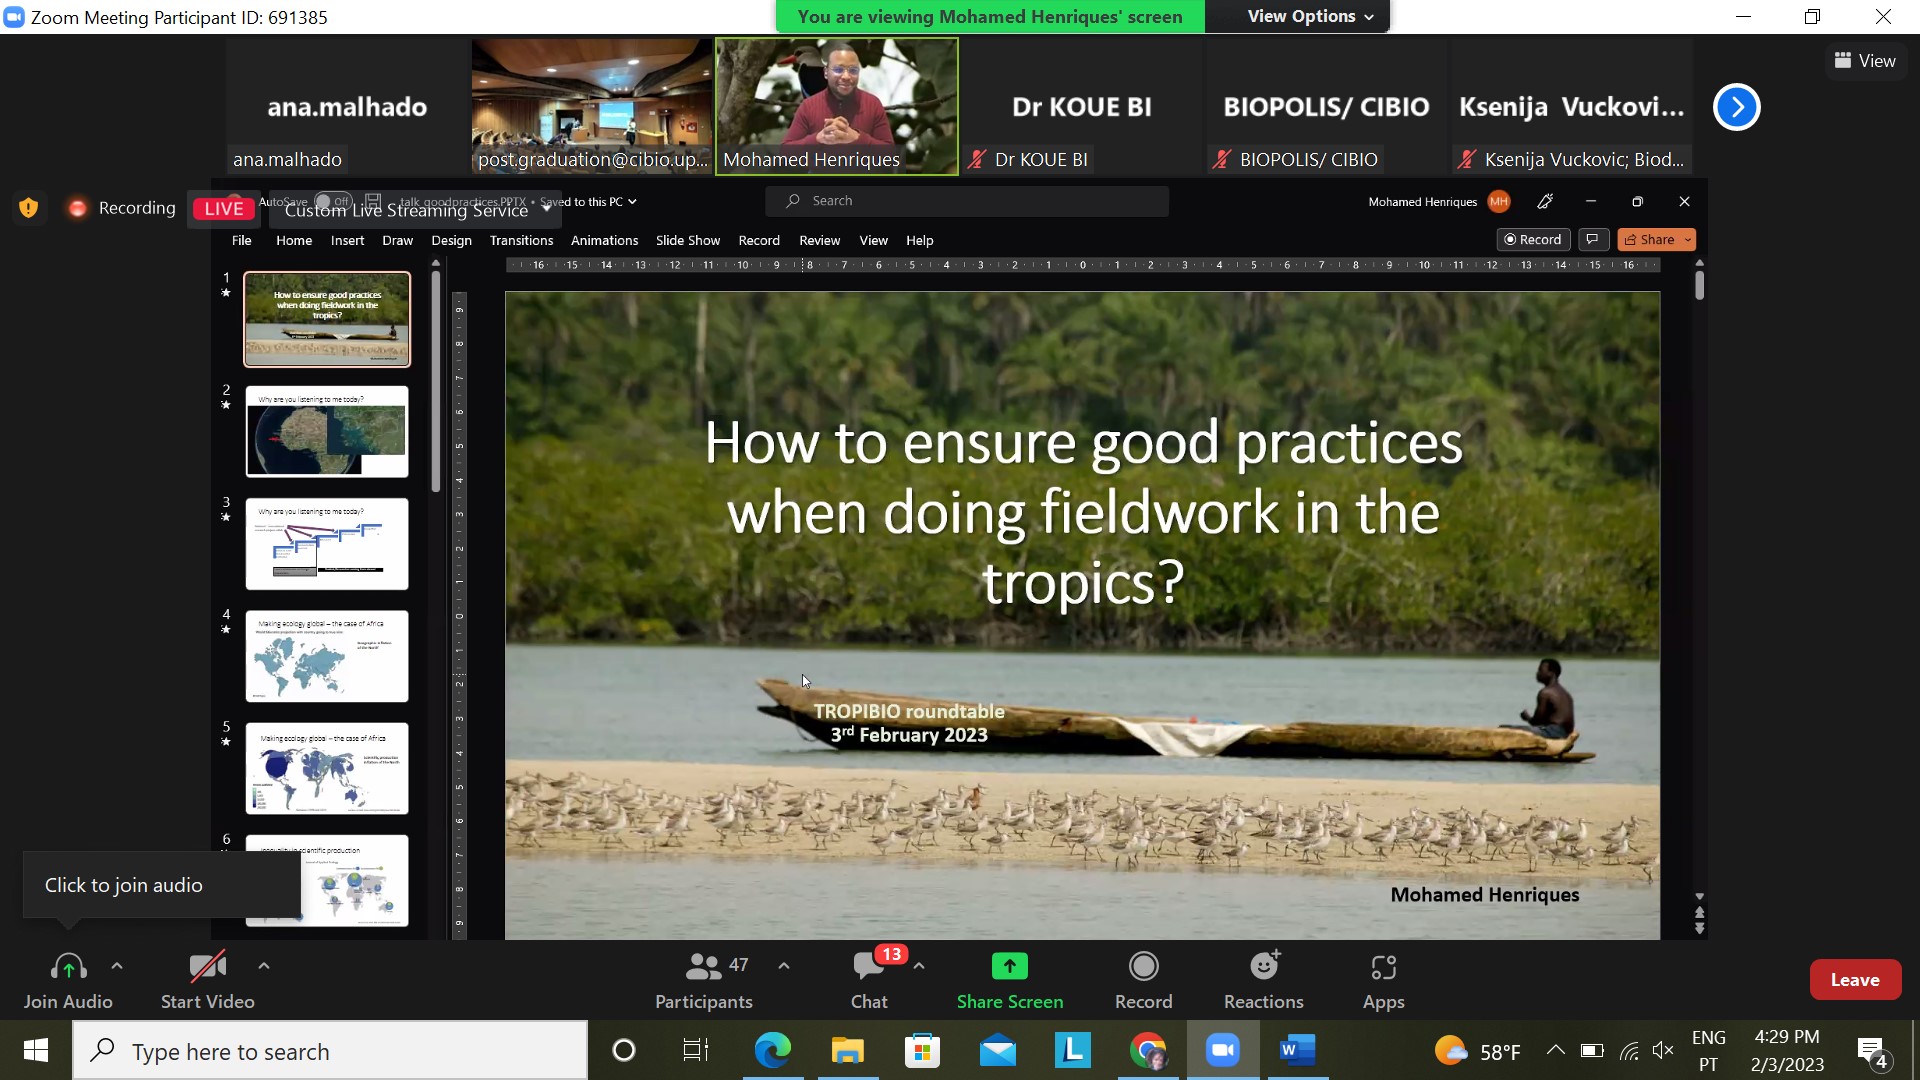The image size is (1920, 1080).
Task: Click the Join Audio headphone icon
Action: pos(68,967)
